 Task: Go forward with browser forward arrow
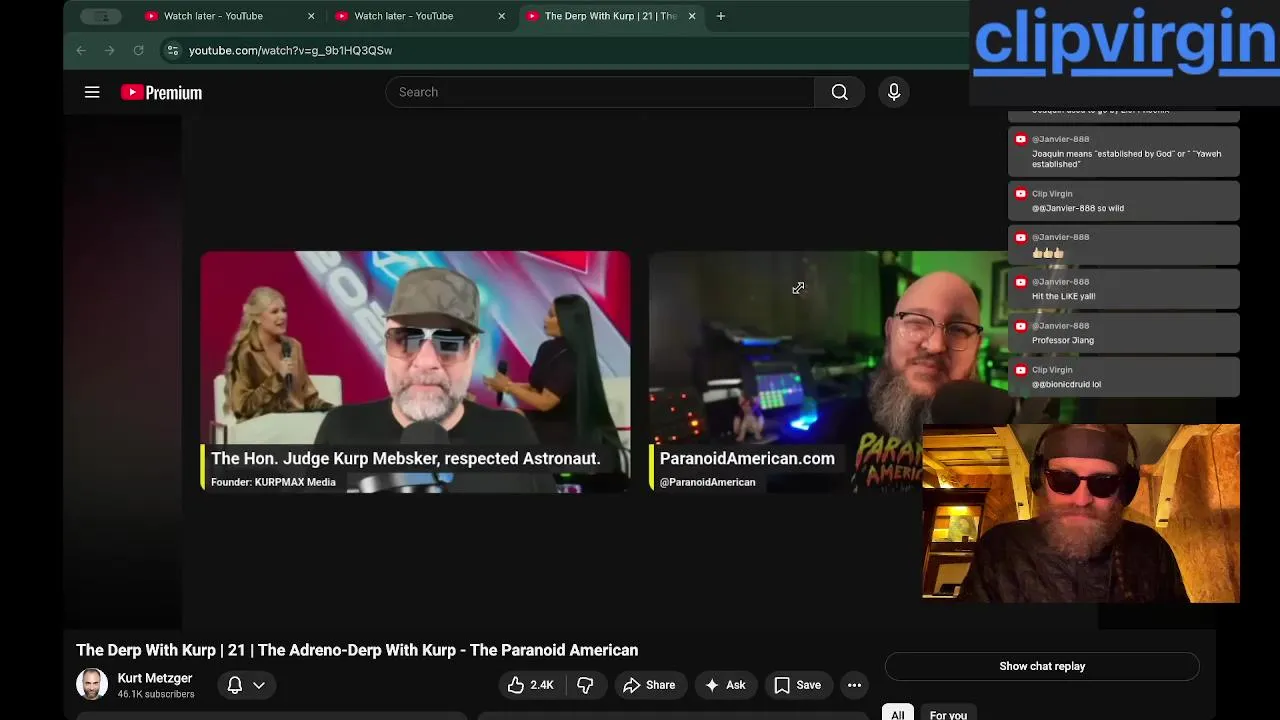[109, 50]
